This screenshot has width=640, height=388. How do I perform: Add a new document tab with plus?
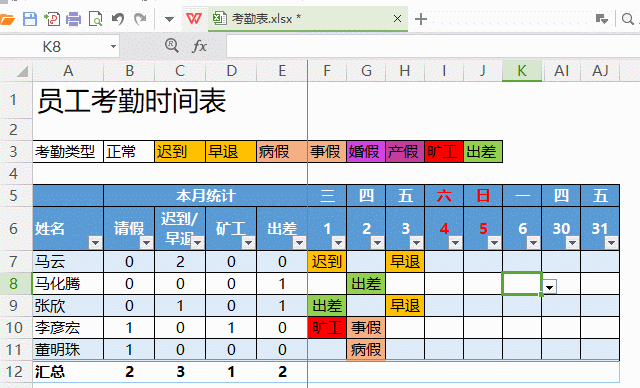pos(421,19)
